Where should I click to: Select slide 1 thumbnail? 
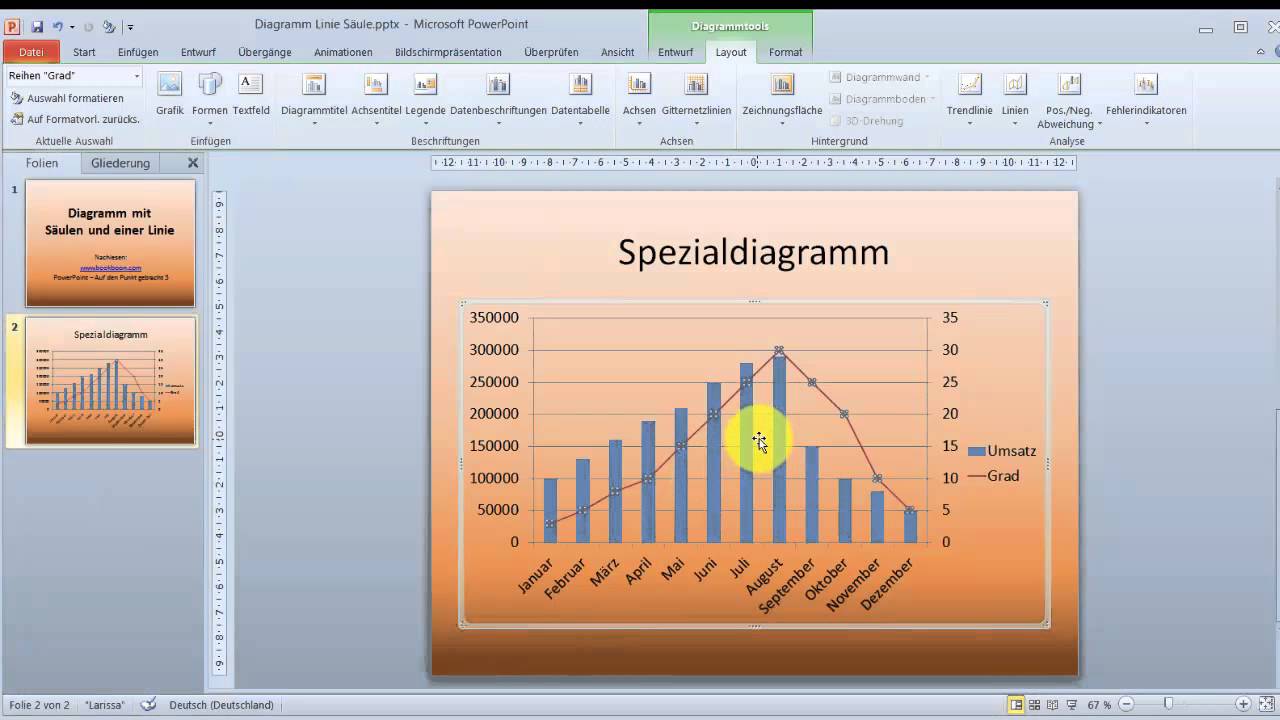pos(110,243)
